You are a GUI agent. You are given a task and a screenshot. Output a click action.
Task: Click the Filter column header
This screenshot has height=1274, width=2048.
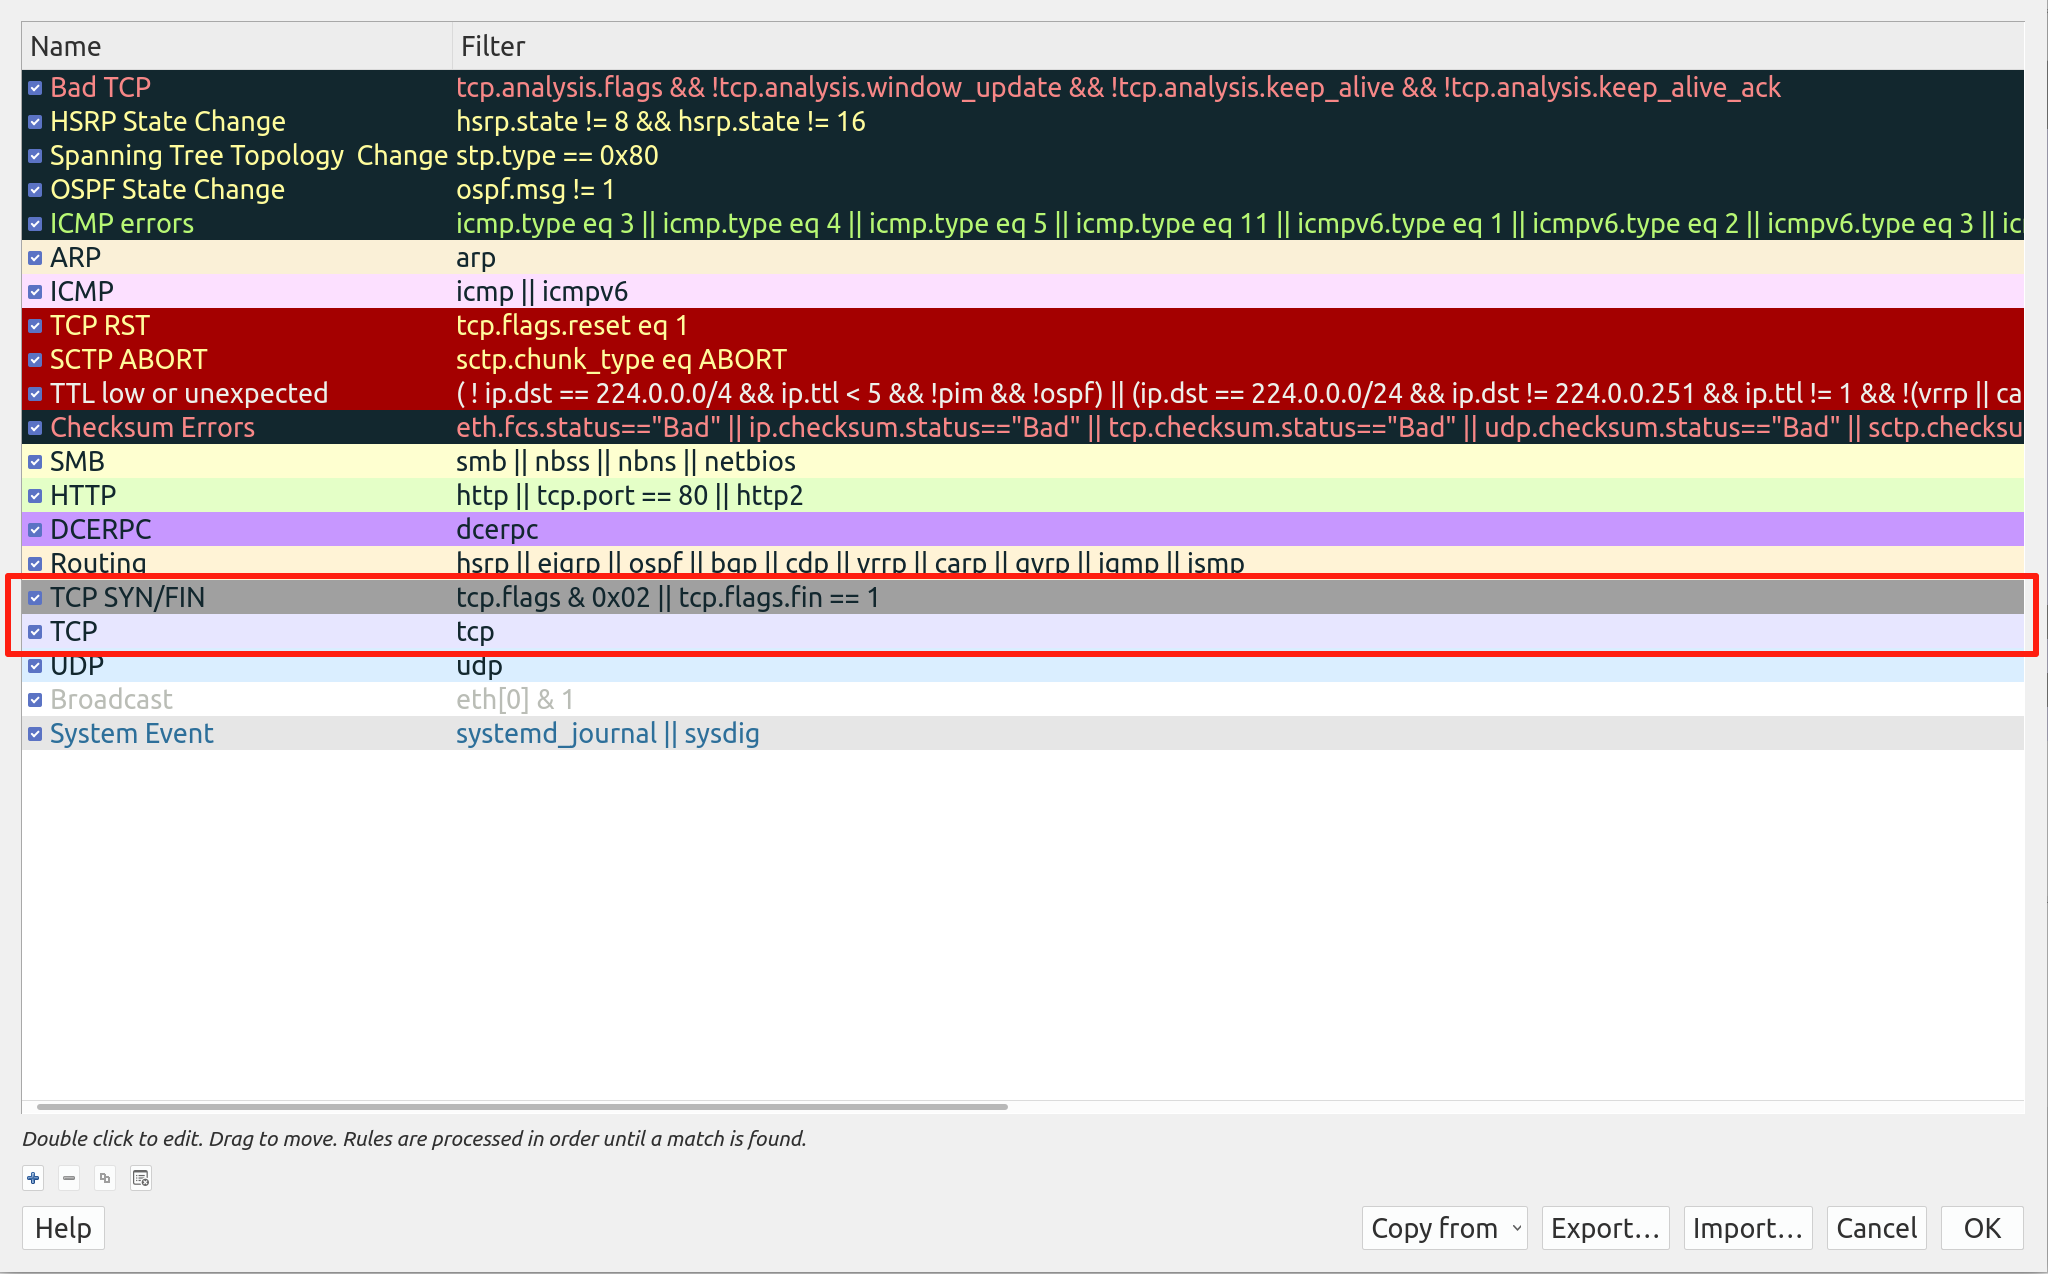coord(1238,46)
